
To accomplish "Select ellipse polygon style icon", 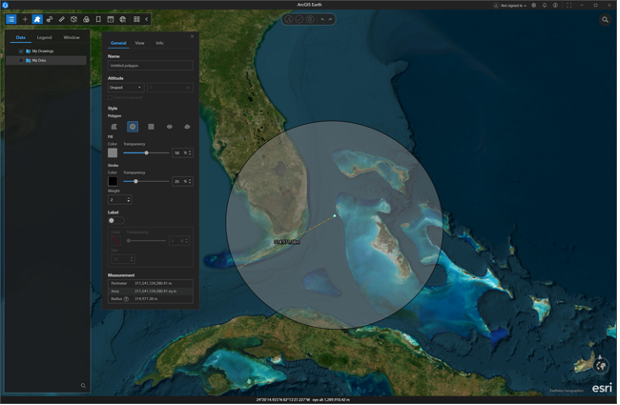I will click(x=170, y=127).
